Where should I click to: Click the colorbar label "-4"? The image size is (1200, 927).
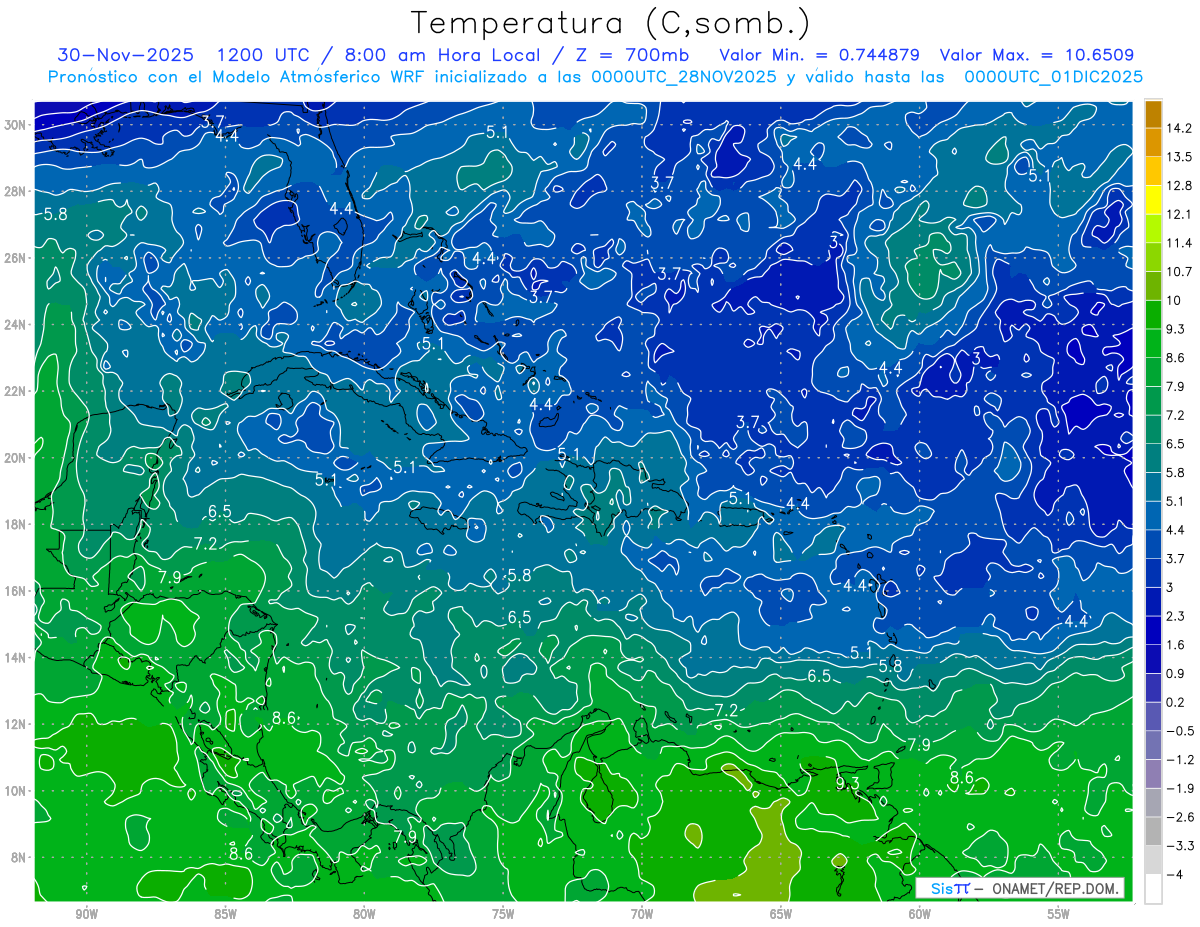point(1173,874)
